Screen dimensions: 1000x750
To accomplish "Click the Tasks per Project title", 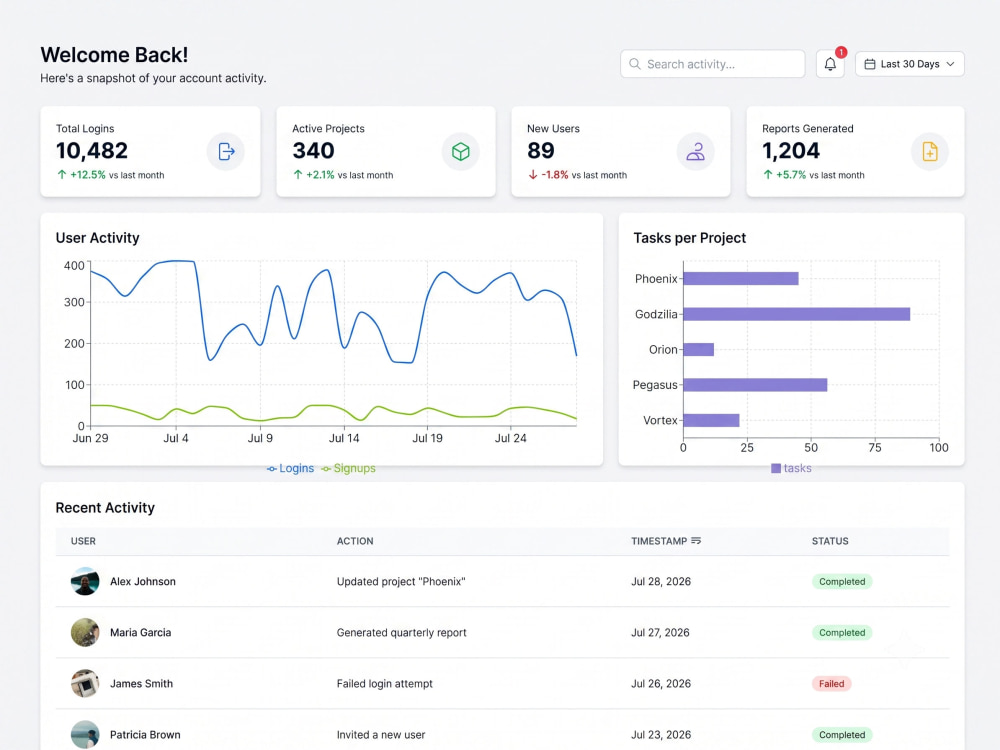I will coord(689,238).
